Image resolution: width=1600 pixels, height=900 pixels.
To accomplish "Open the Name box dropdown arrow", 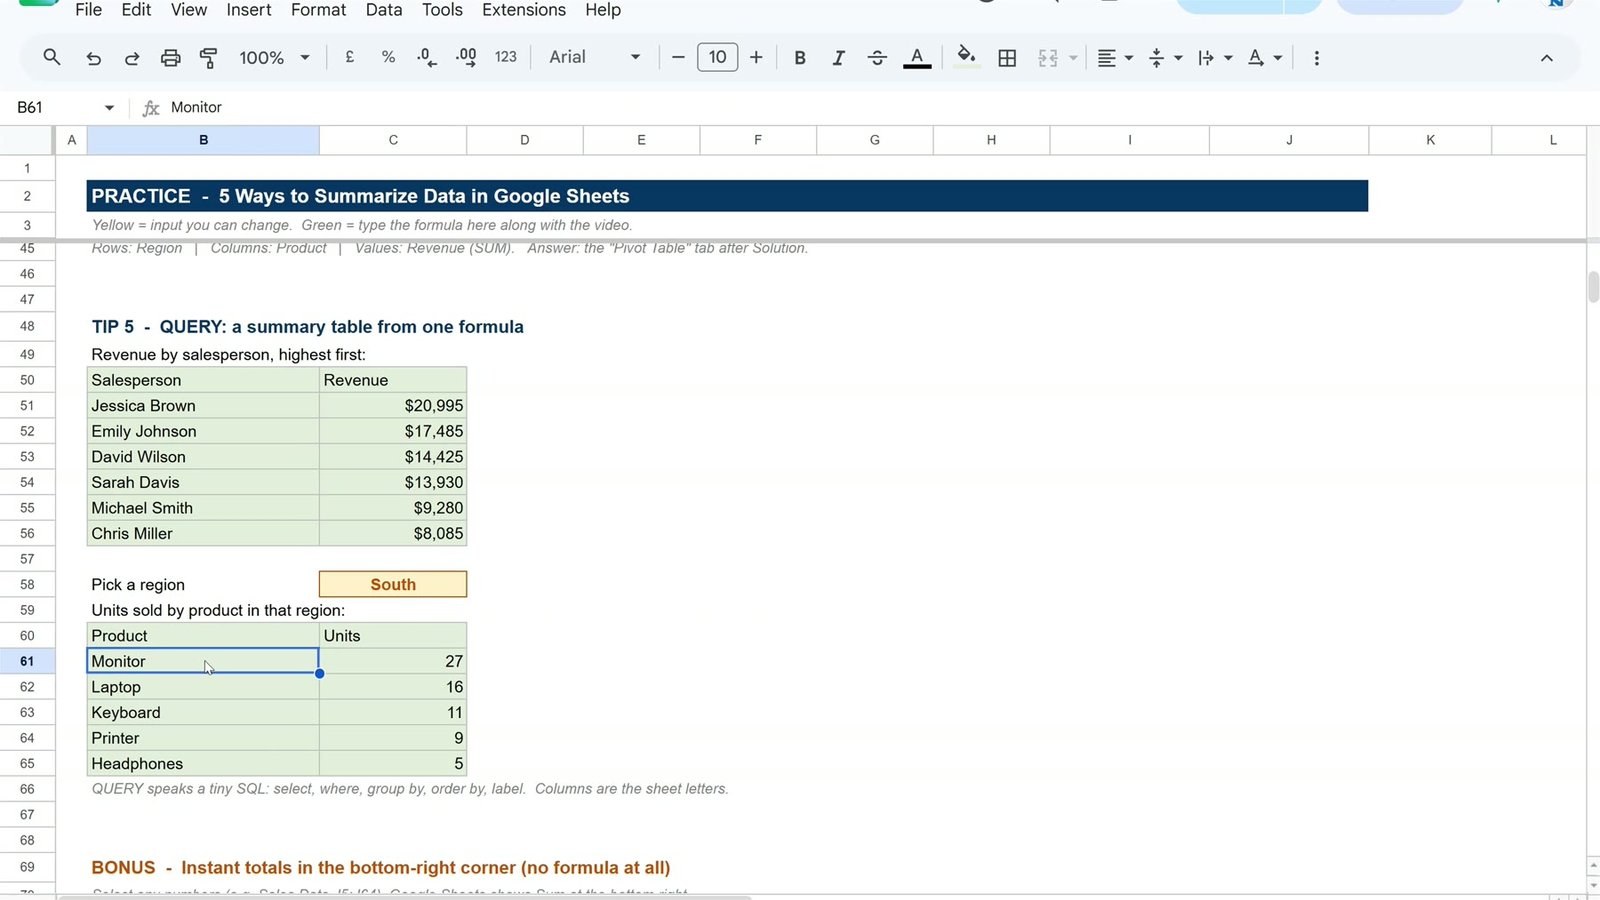I will [x=109, y=107].
